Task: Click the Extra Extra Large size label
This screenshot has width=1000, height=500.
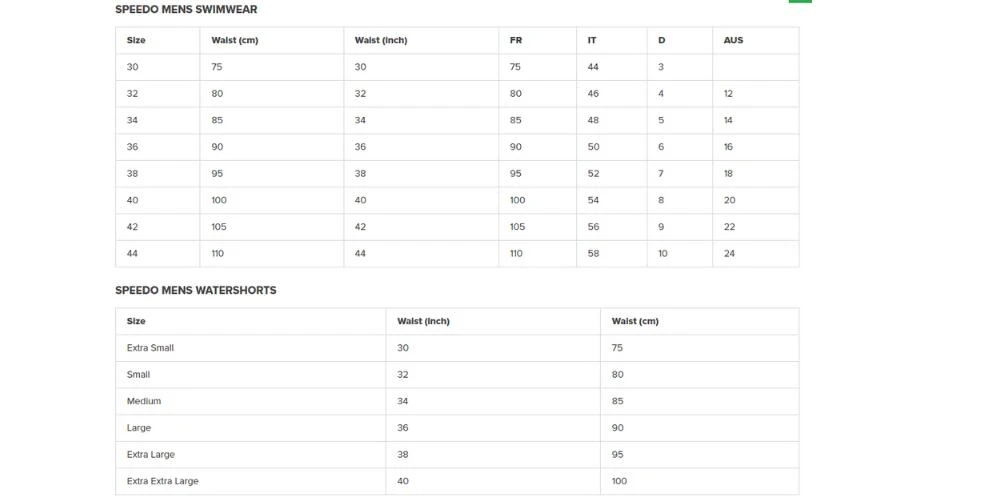Action: pos(163,481)
